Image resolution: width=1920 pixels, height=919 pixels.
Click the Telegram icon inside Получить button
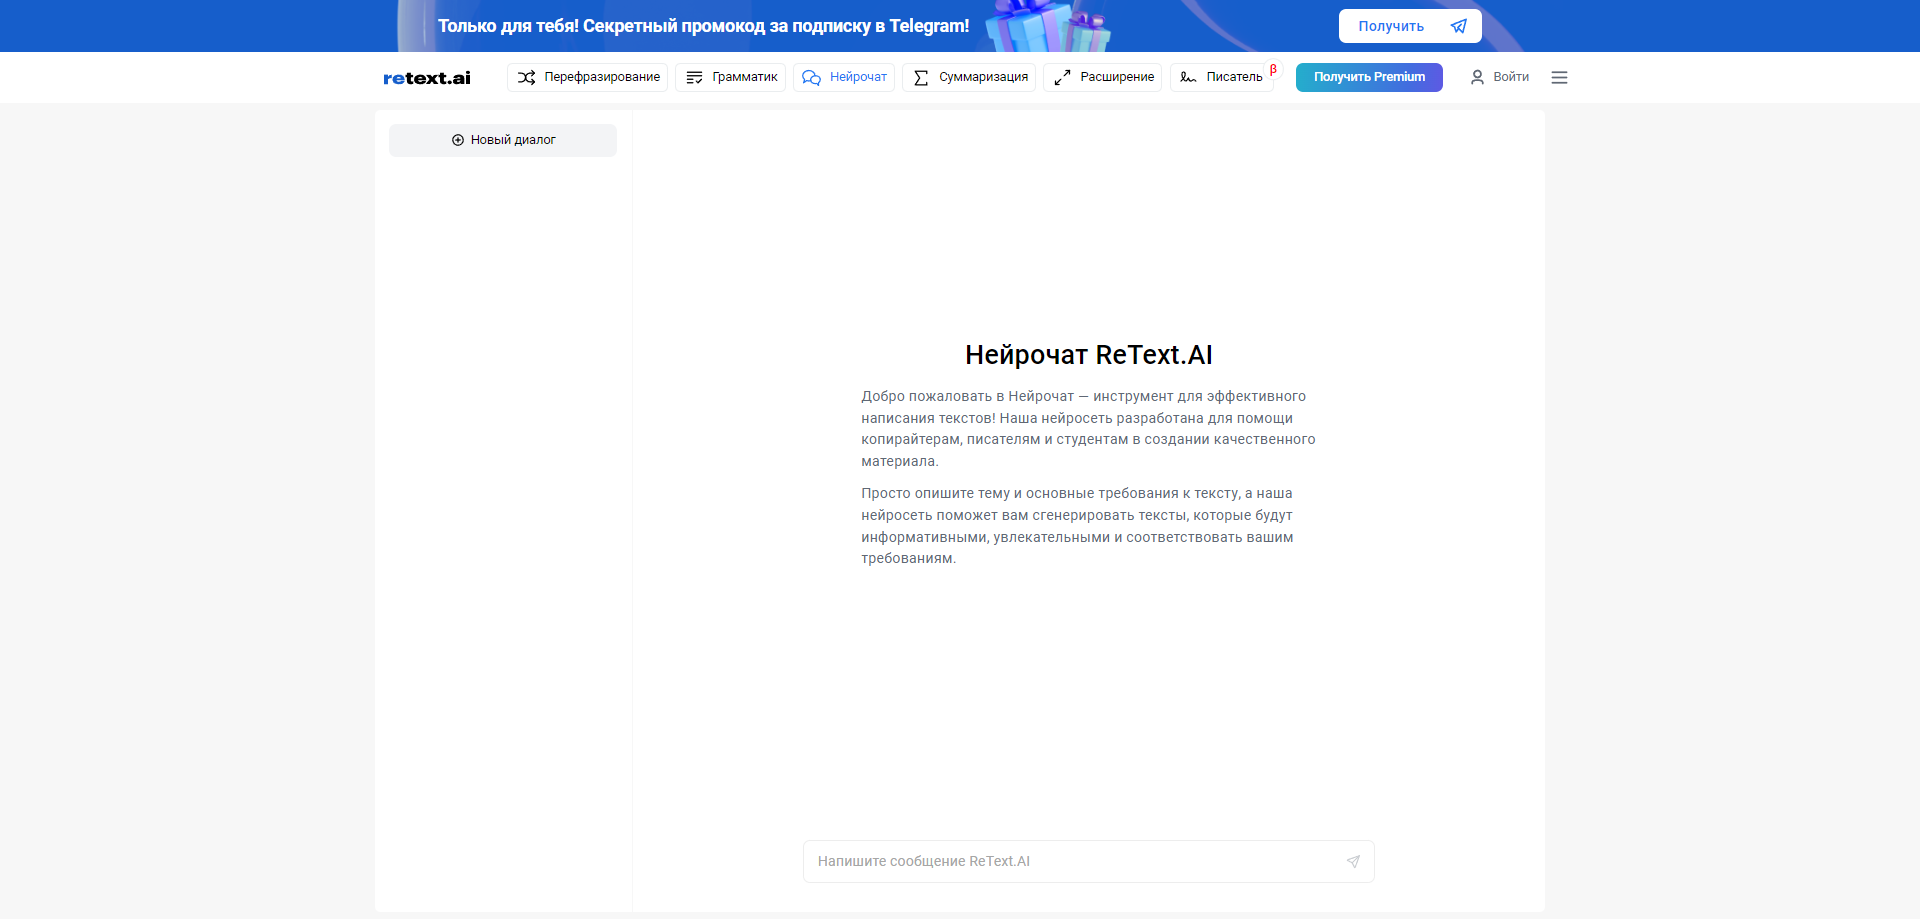(1458, 26)
